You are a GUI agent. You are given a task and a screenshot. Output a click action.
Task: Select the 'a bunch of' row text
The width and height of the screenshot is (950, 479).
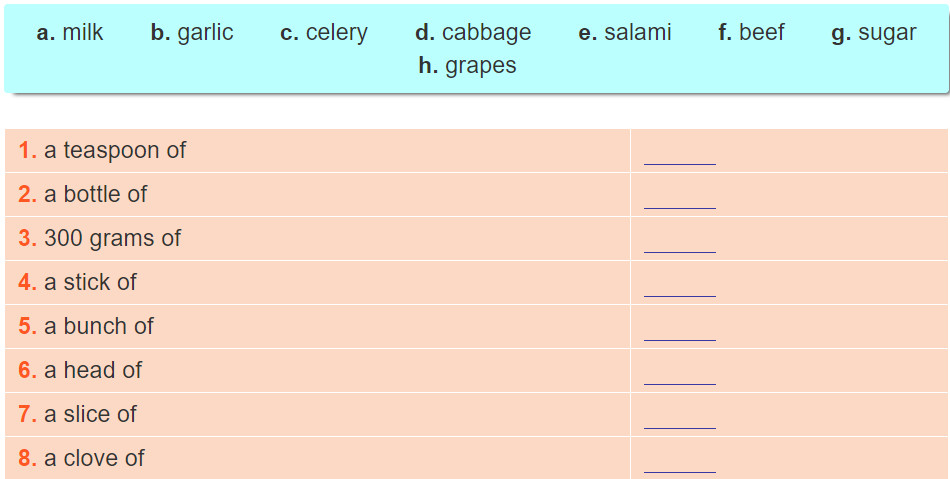click(98, 327)
